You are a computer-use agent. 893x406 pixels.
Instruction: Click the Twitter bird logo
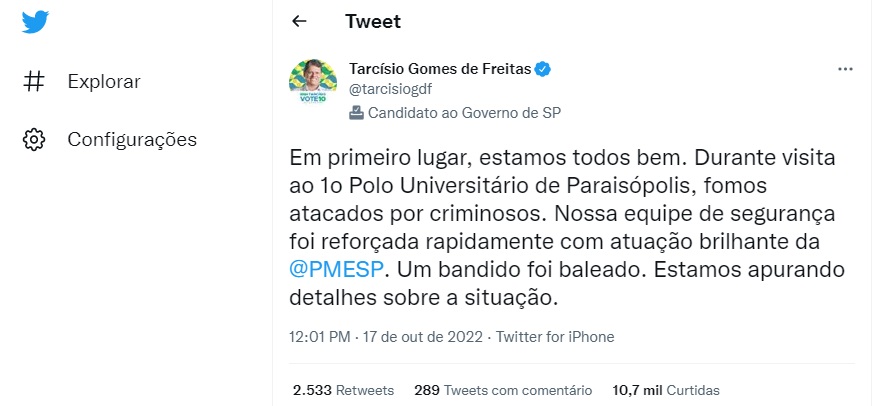(36, 22)
